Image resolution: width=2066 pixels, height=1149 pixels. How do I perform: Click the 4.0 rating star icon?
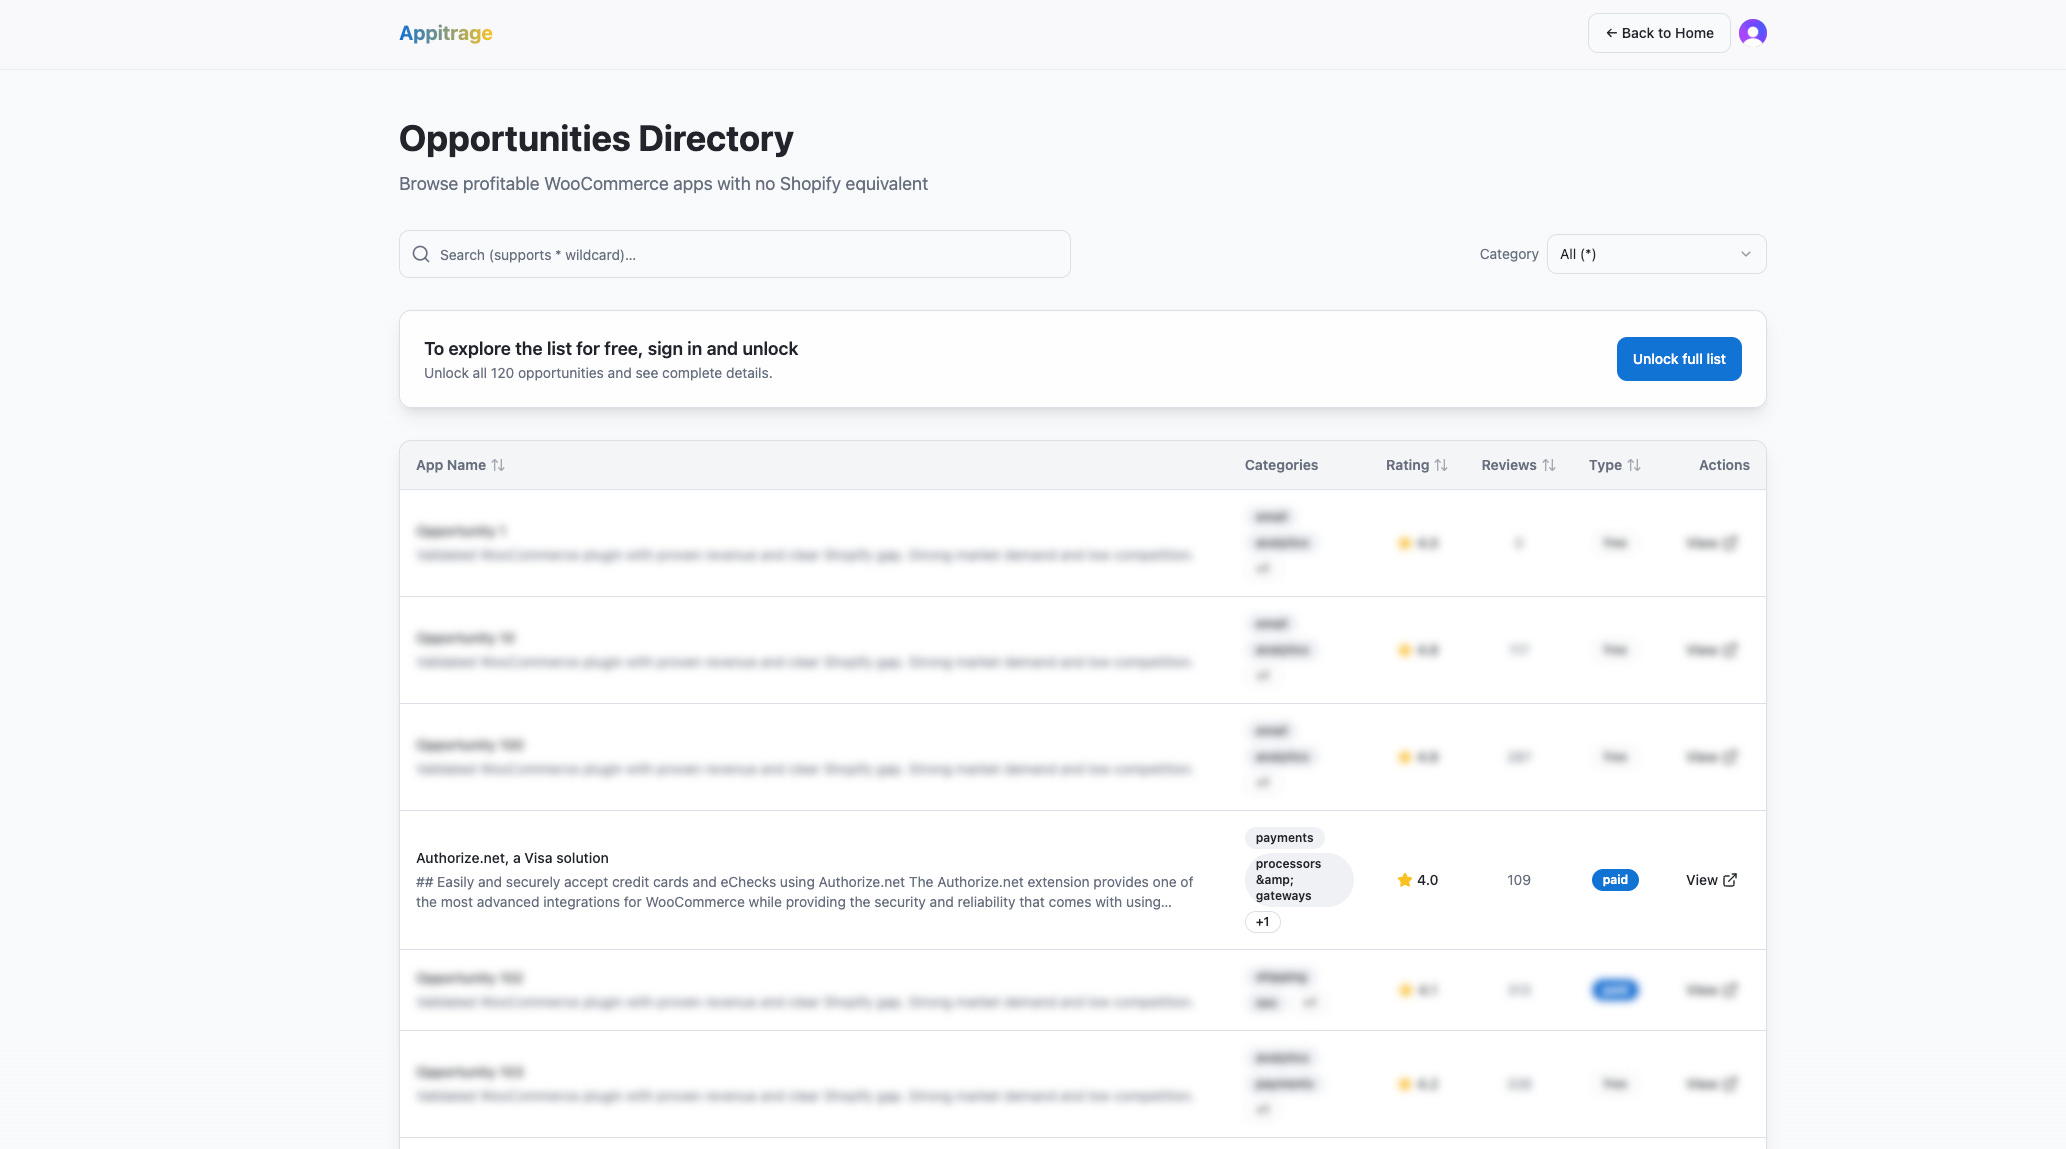(x=1405, y=880)
